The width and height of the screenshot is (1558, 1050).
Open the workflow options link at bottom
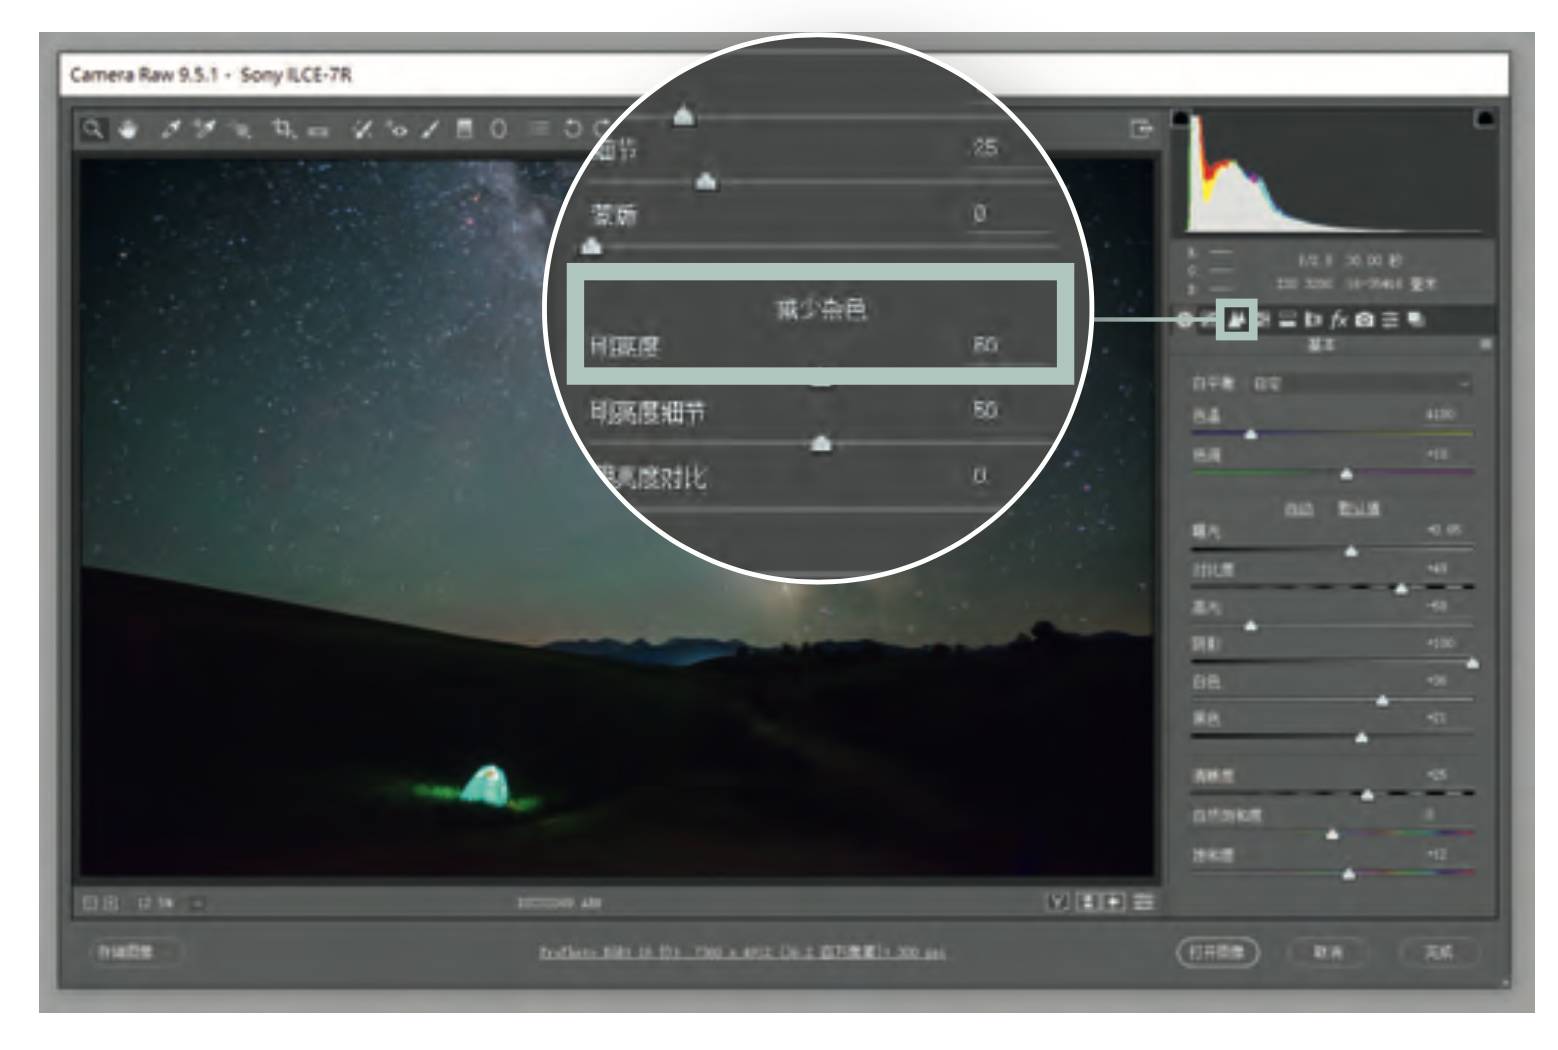point(742,952)
